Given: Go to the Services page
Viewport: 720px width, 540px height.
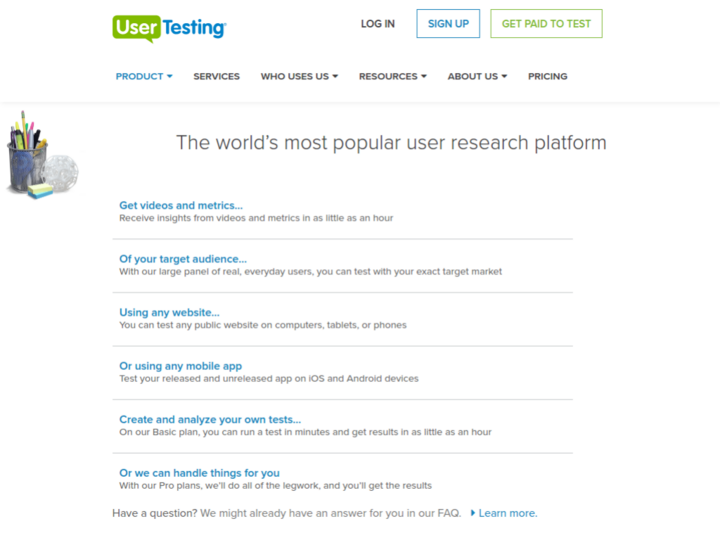Looking at the screenshot, I should [216, 76].
